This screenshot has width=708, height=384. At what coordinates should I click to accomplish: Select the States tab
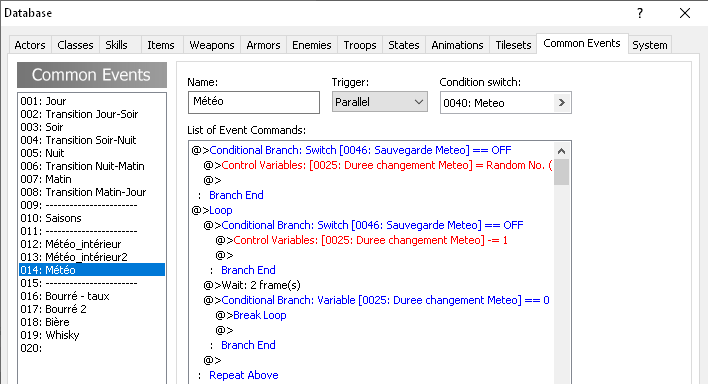tap(404, 45)
